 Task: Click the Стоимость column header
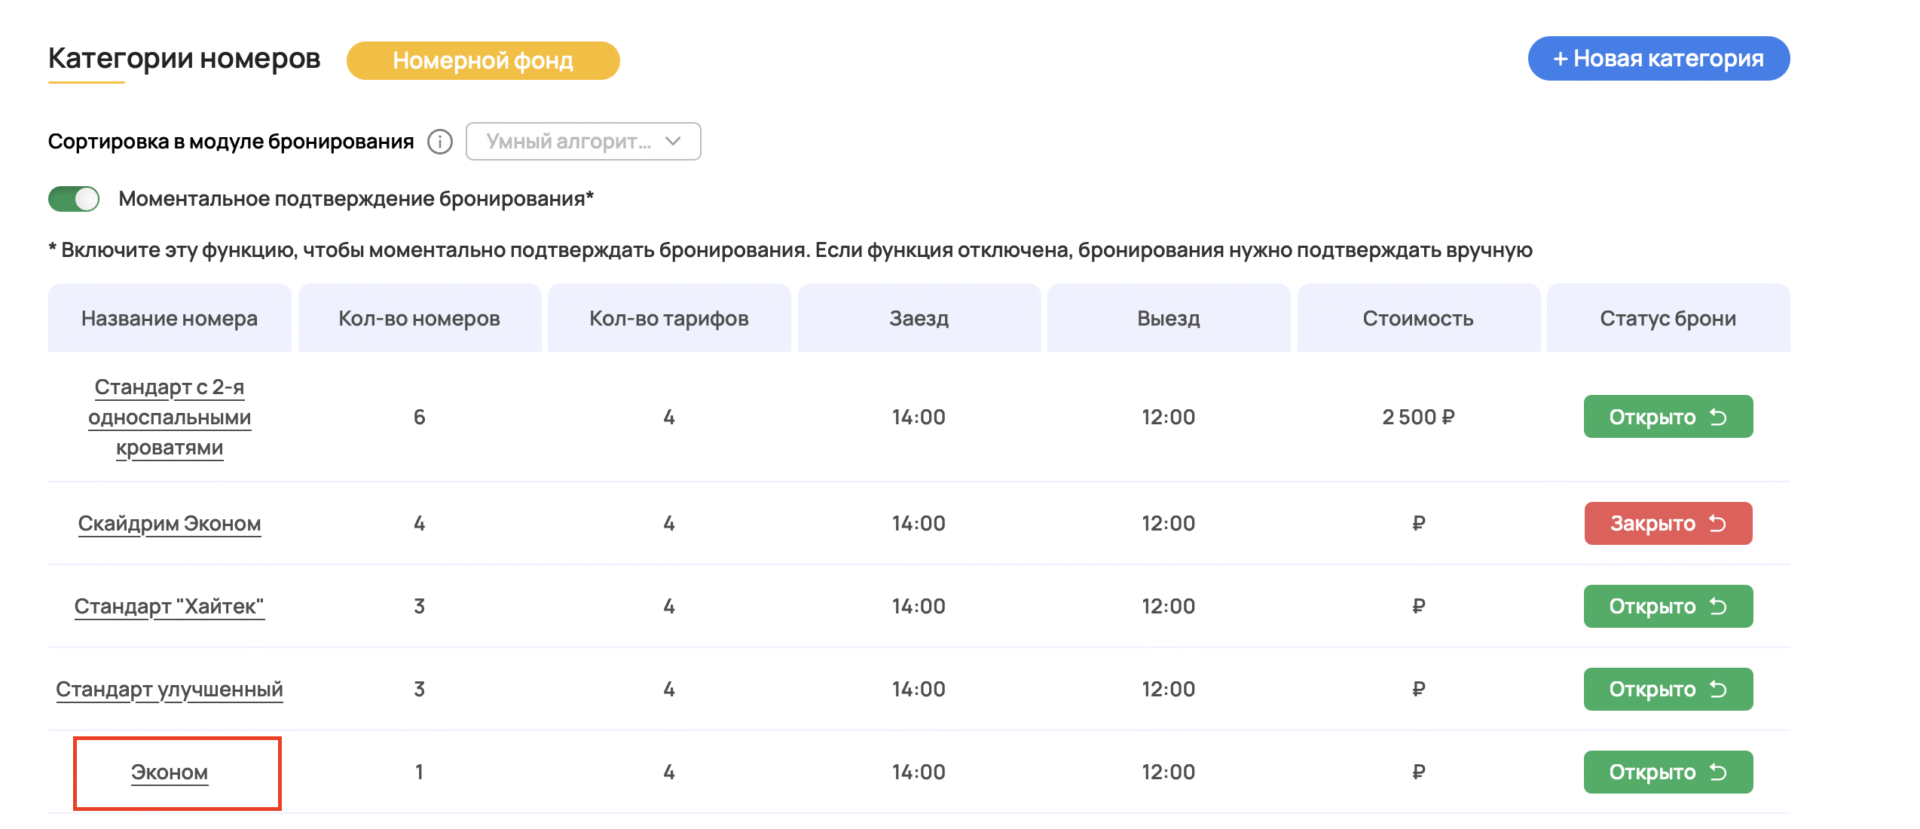pyautogui.click(x=1417, y=319)
